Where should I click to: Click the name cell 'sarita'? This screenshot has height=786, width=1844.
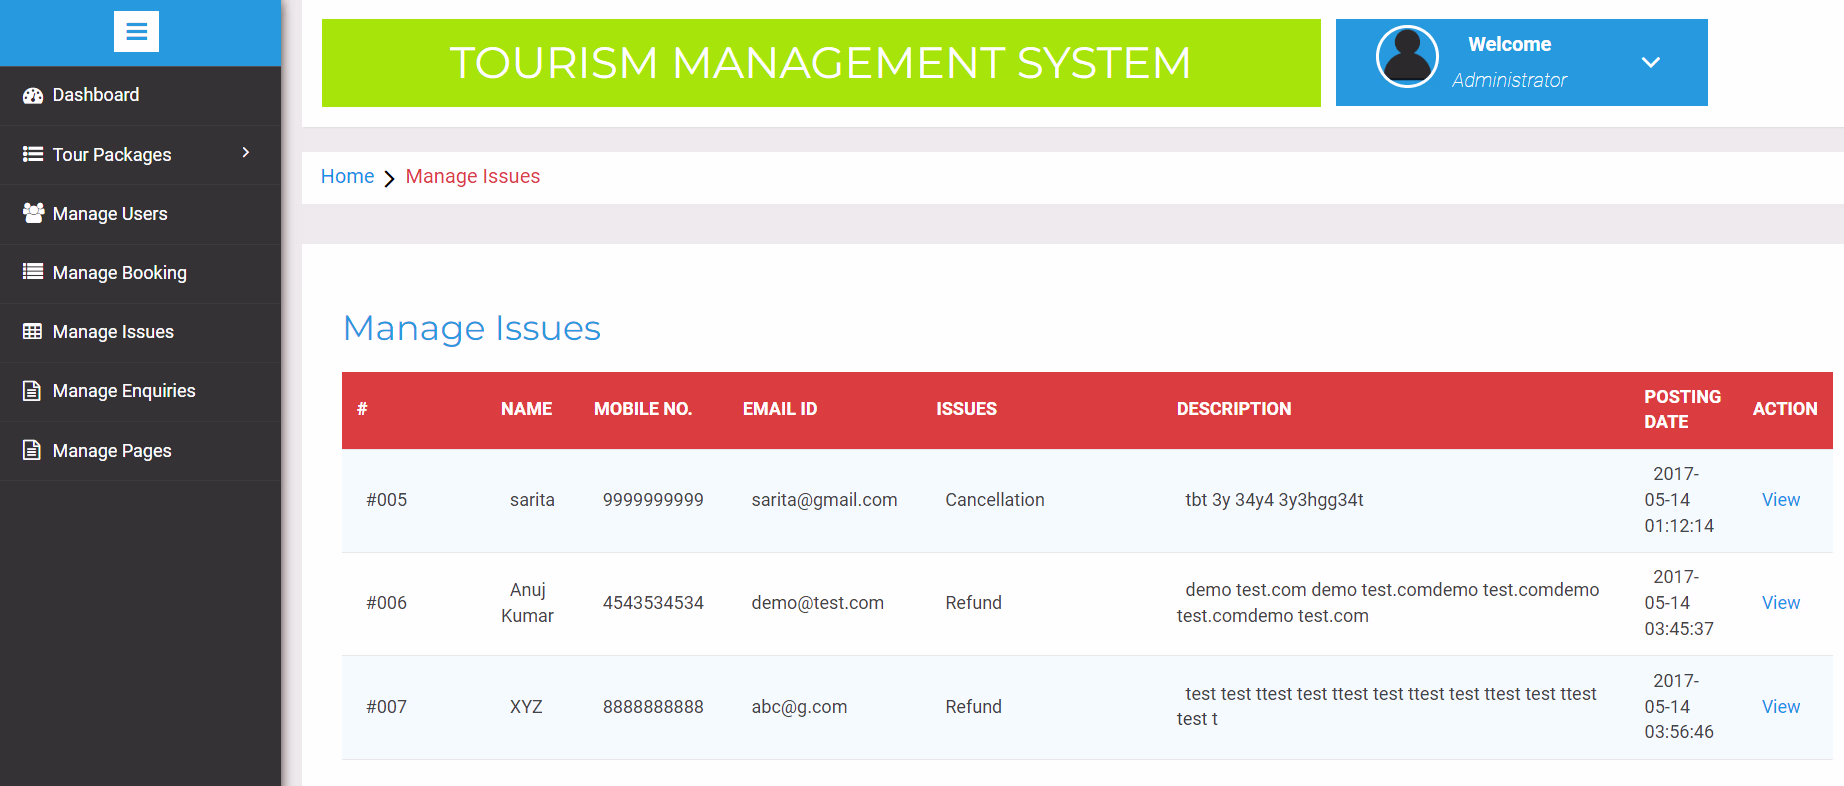click(x=532, y=500)
